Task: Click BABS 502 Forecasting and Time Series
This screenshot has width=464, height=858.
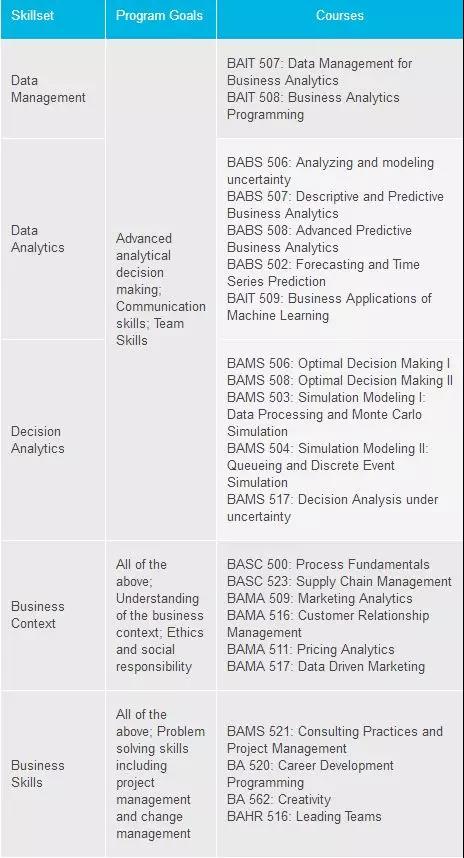Action: 323,273
